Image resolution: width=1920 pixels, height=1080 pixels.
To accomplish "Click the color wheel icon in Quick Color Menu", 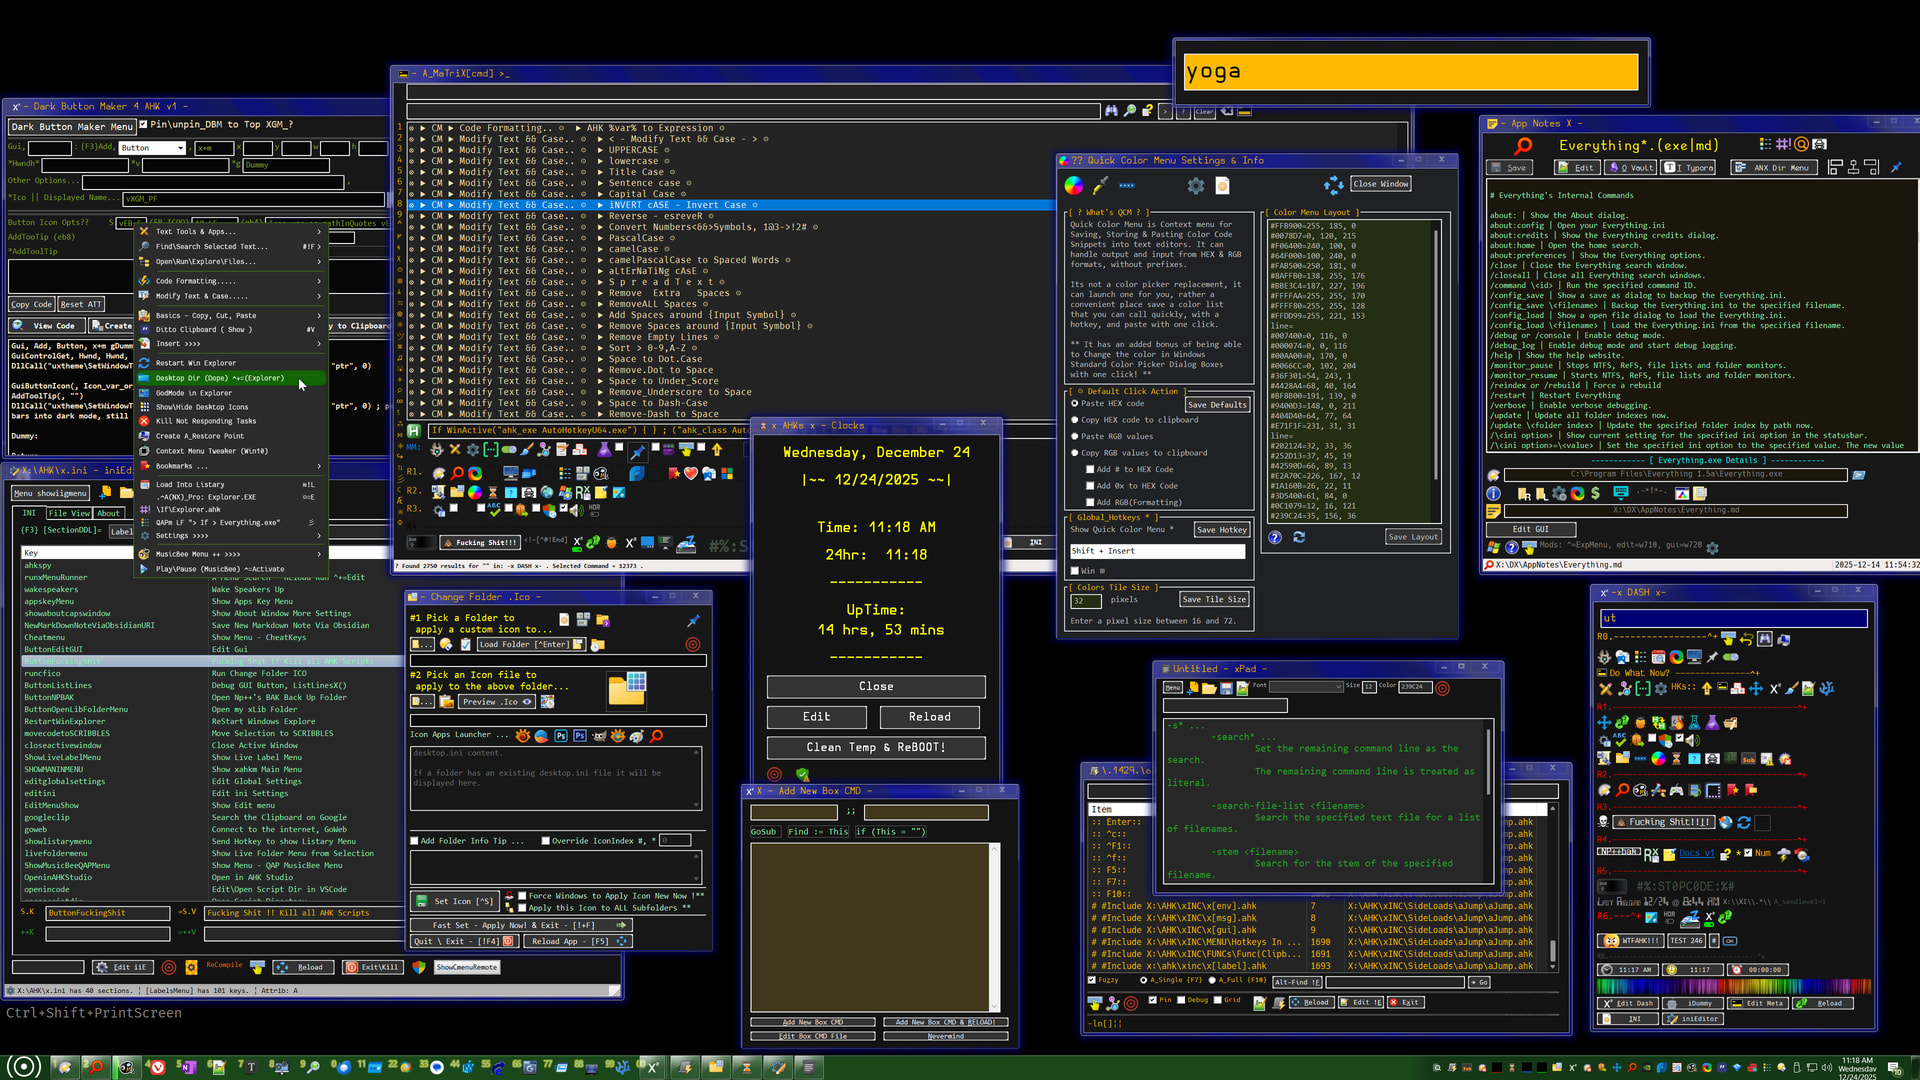I will click(x=1073, y=185).
